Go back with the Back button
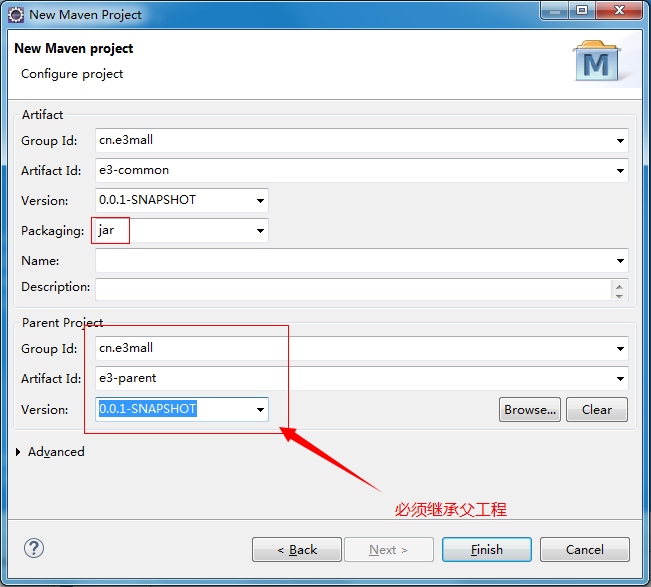651x587 pixels. coord(297,550)
